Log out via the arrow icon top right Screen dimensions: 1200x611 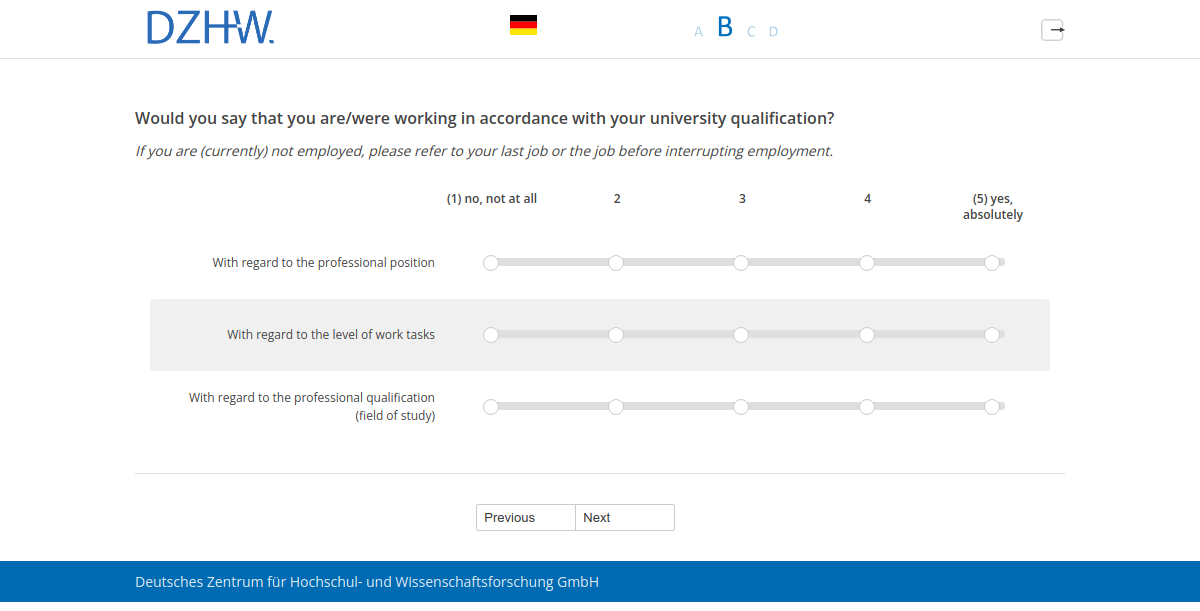point(1052,30)
